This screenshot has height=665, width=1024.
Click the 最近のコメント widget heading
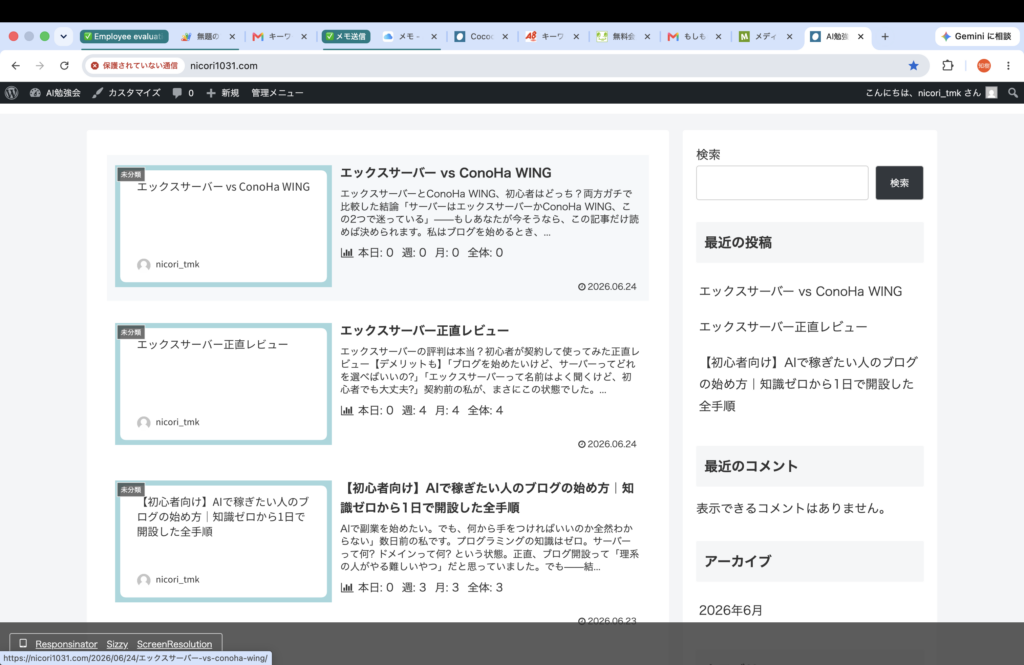[810, 466]
